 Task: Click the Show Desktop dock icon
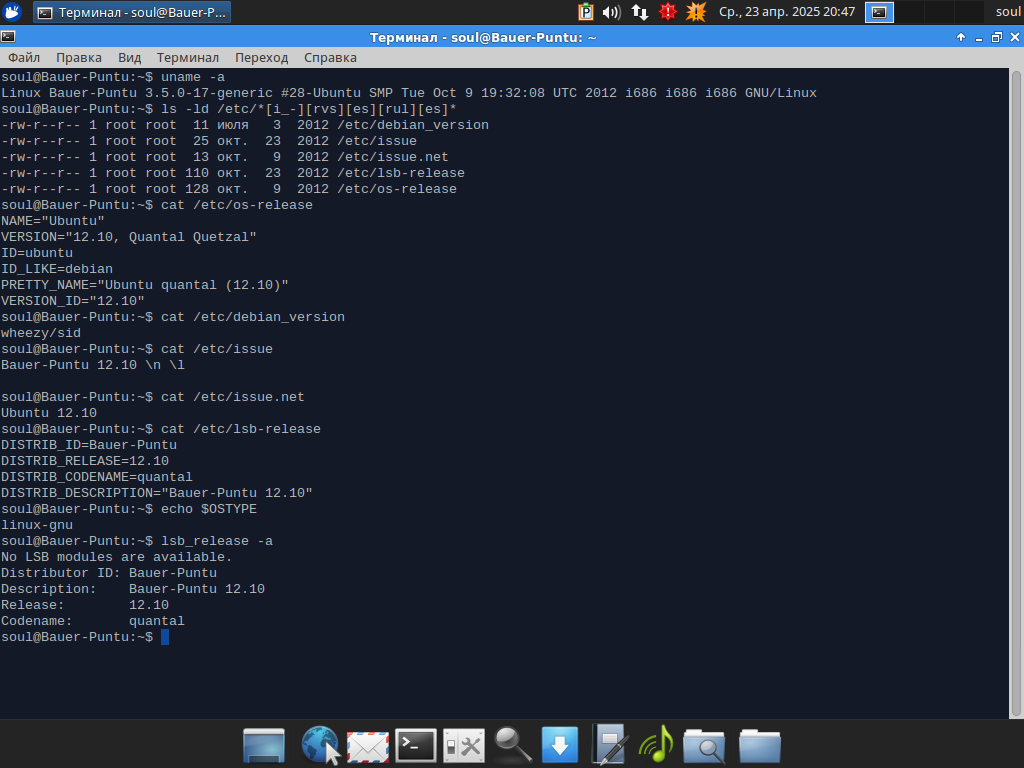(264, 745)
